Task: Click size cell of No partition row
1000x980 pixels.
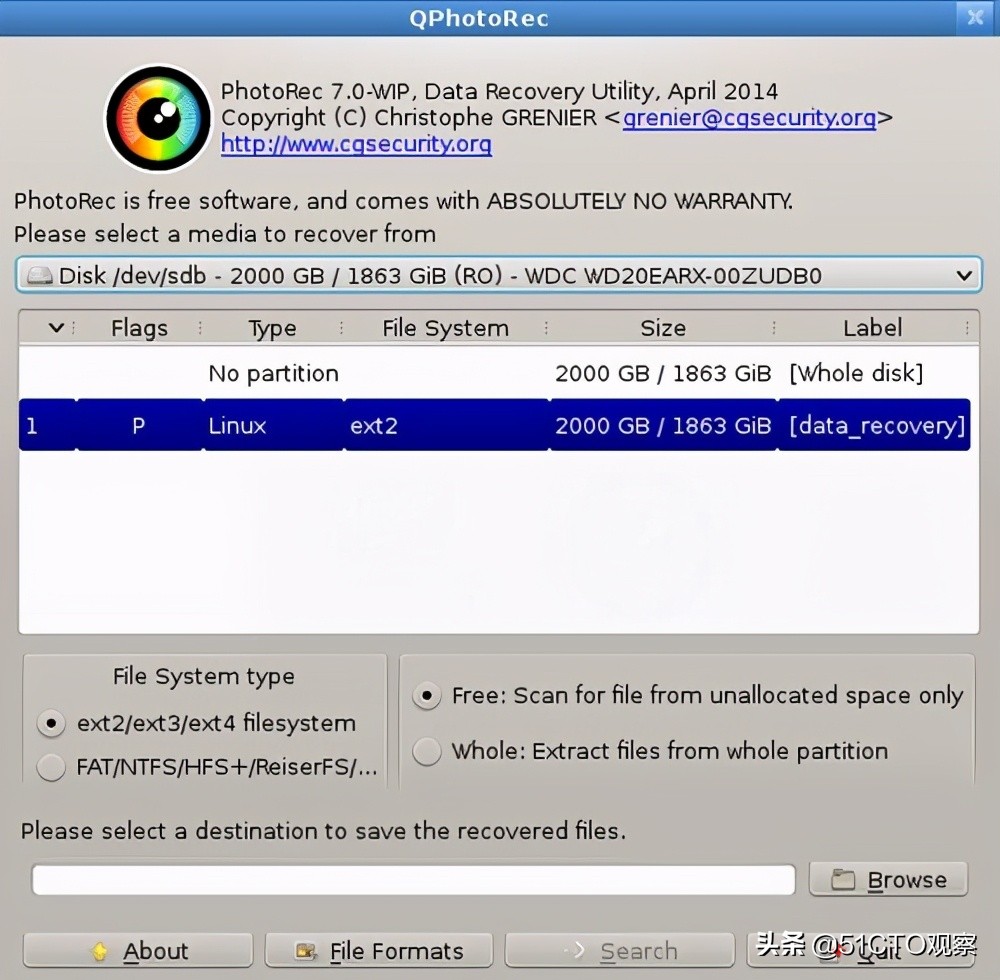Action: coord(663,373)
